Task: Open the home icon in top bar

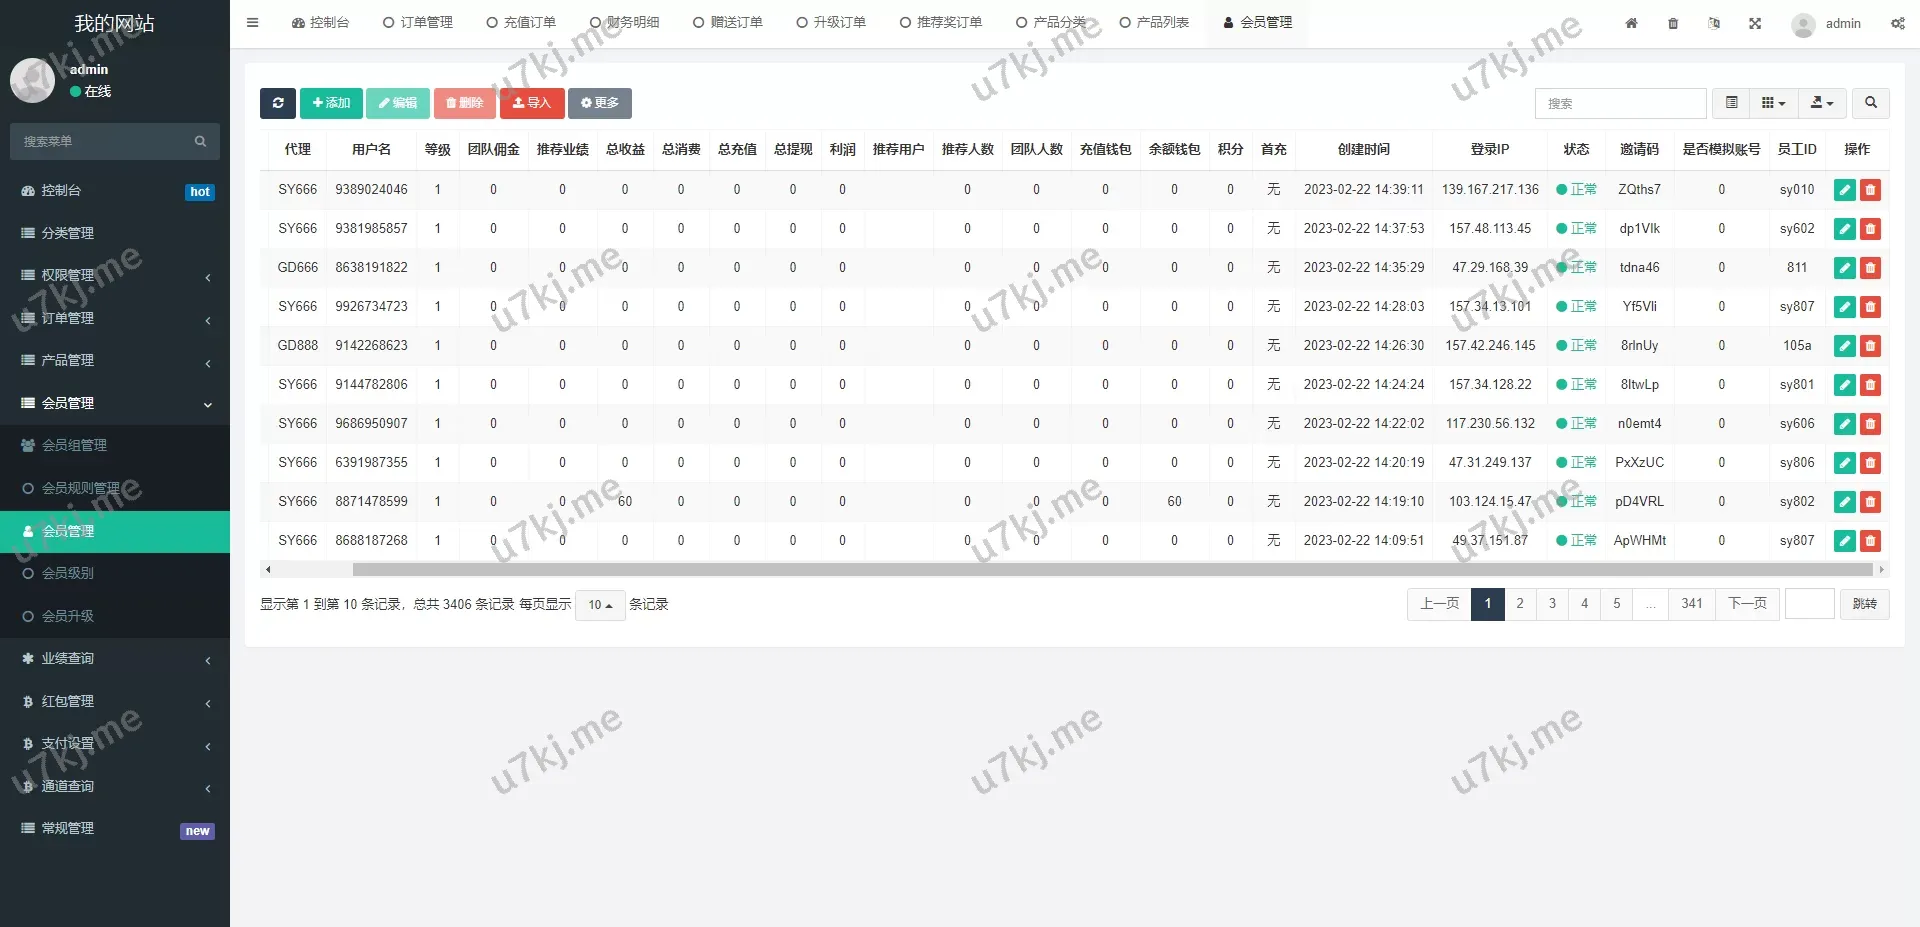Action: [x=1631, y=23]
